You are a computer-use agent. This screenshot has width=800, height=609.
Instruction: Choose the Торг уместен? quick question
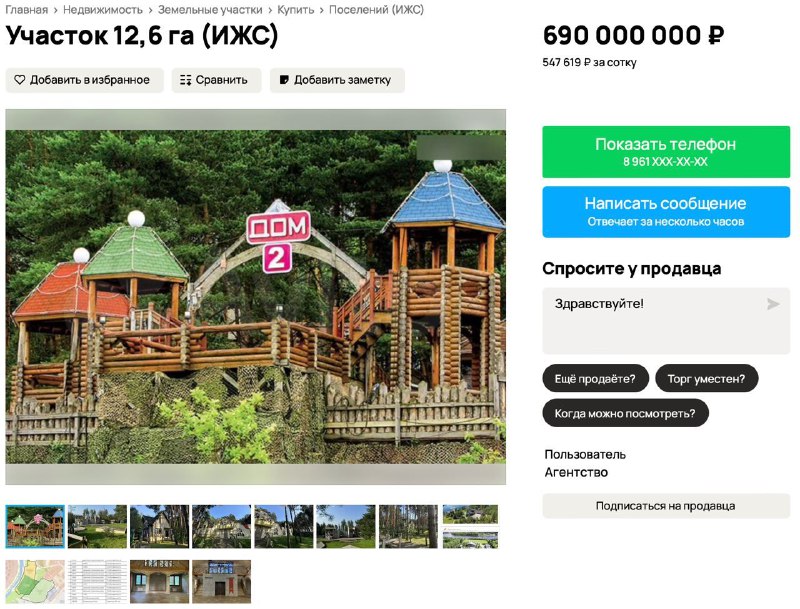pyautogui.click(x=707, y=378)
